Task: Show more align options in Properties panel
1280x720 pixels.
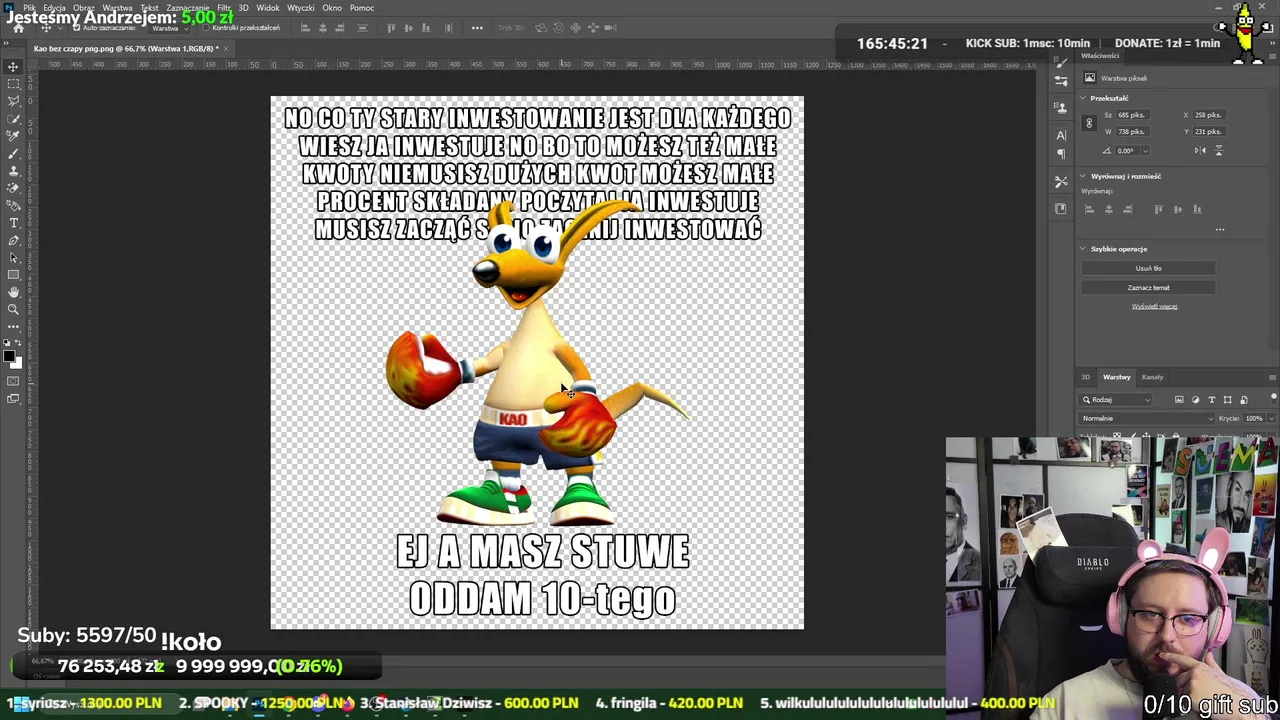Action: pos(1219,230)
